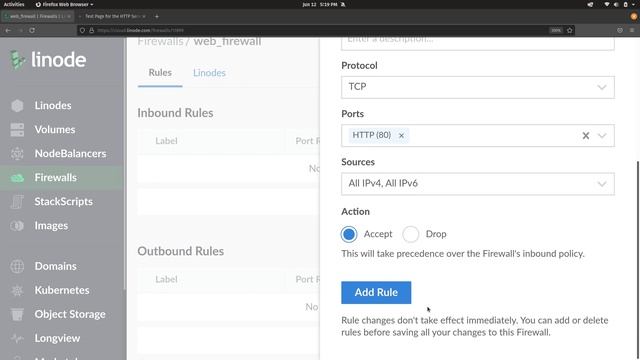640x360 pixels.
Task: Click the Kubernetes icon in the sidebar
Action: click(x=17, y=290)
